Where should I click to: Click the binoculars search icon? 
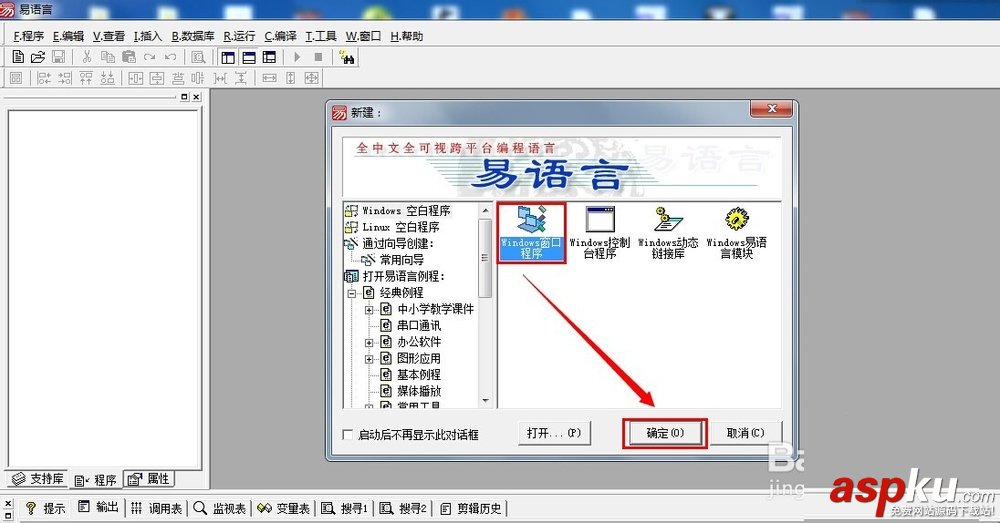(347, 57)
